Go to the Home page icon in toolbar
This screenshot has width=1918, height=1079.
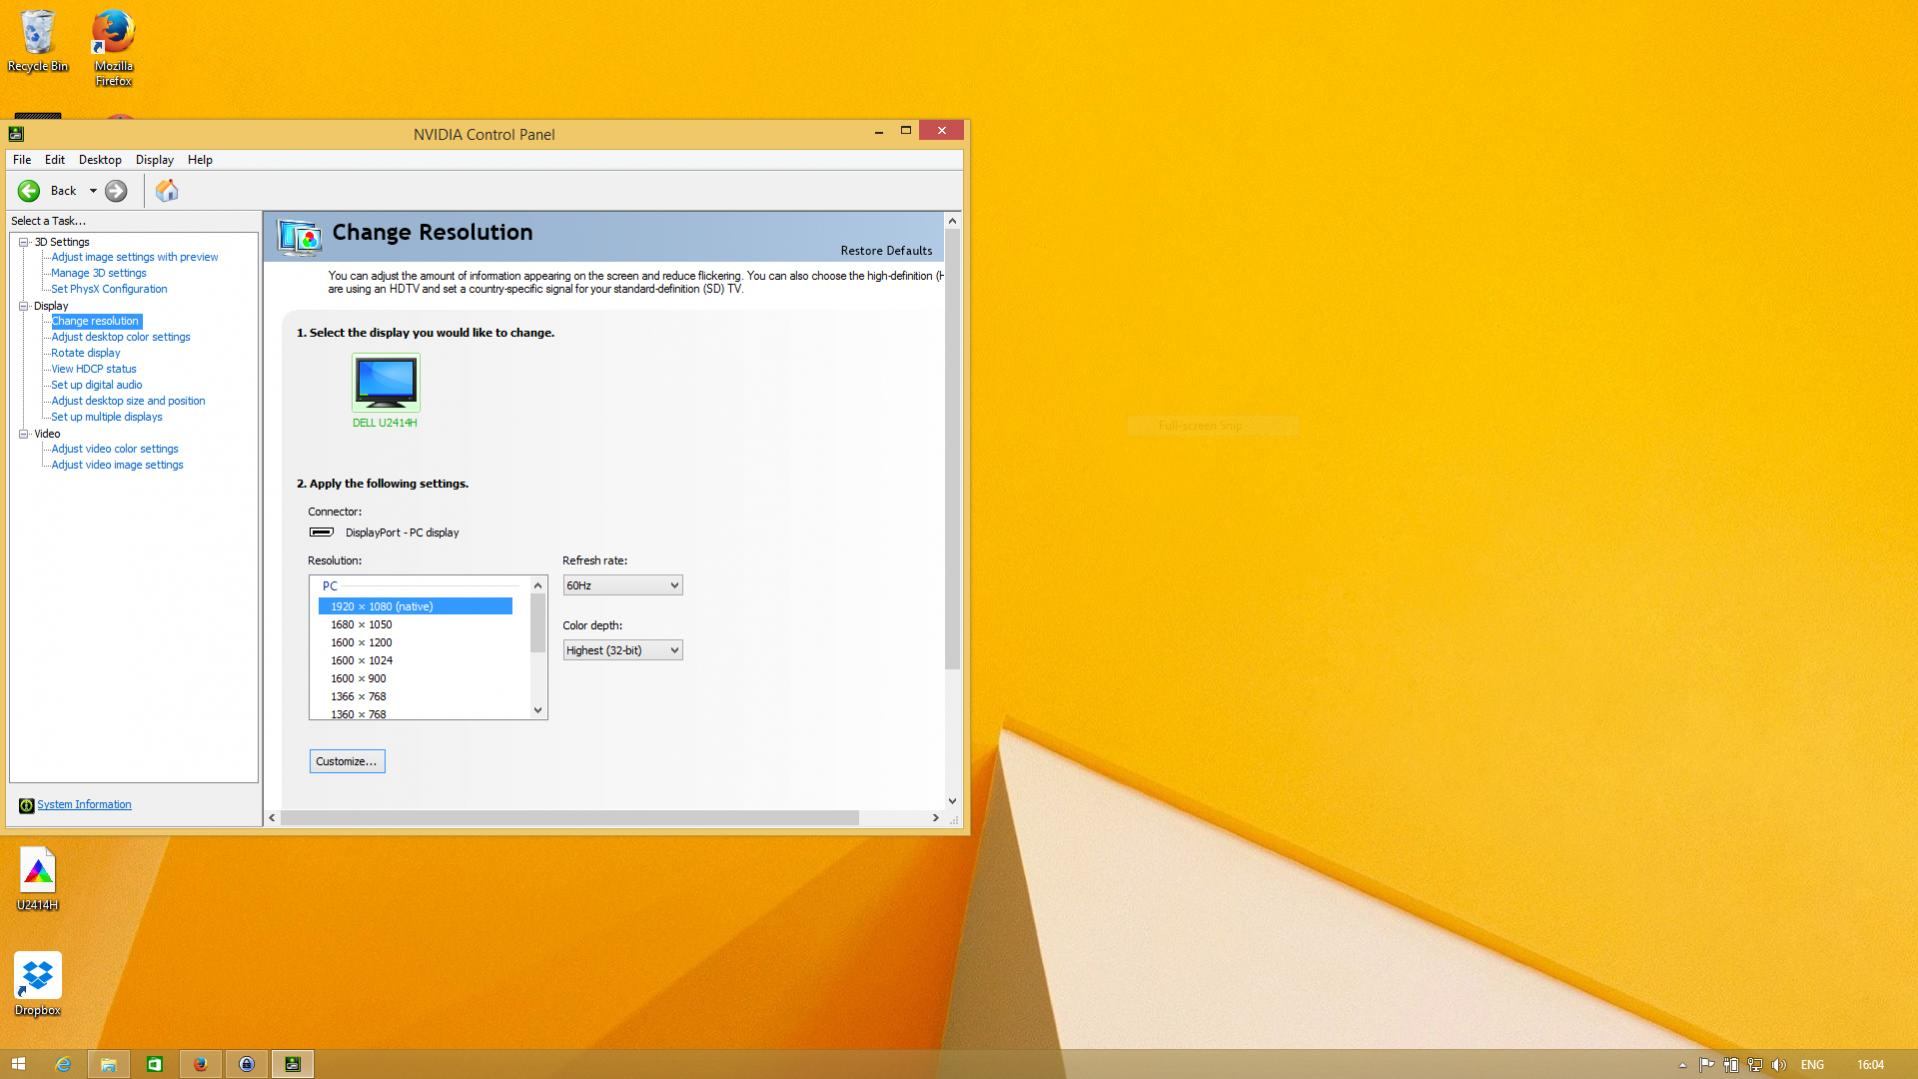[167, 191]
